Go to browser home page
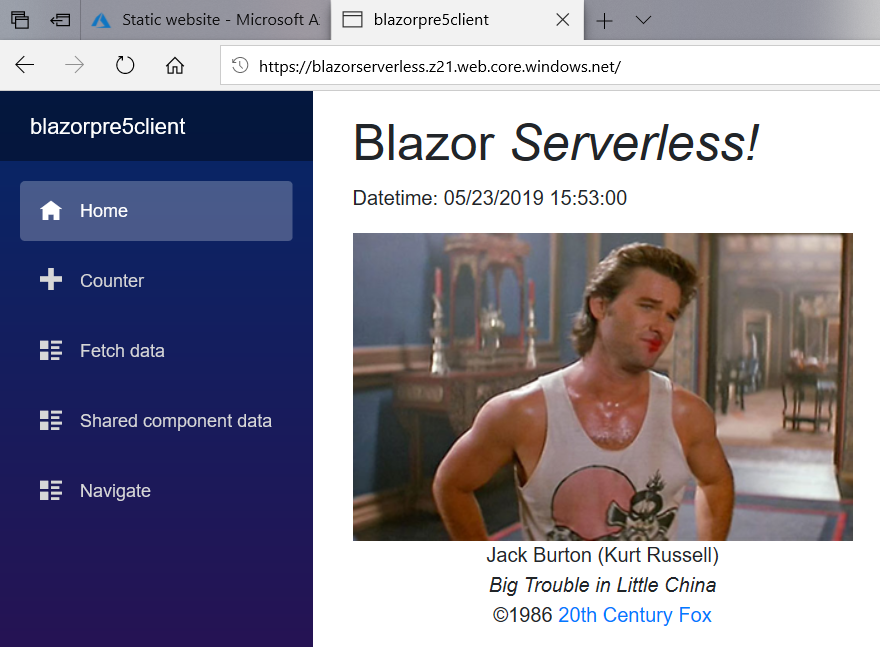This screenshot has height=647, width=880. (x=175, y=66)
